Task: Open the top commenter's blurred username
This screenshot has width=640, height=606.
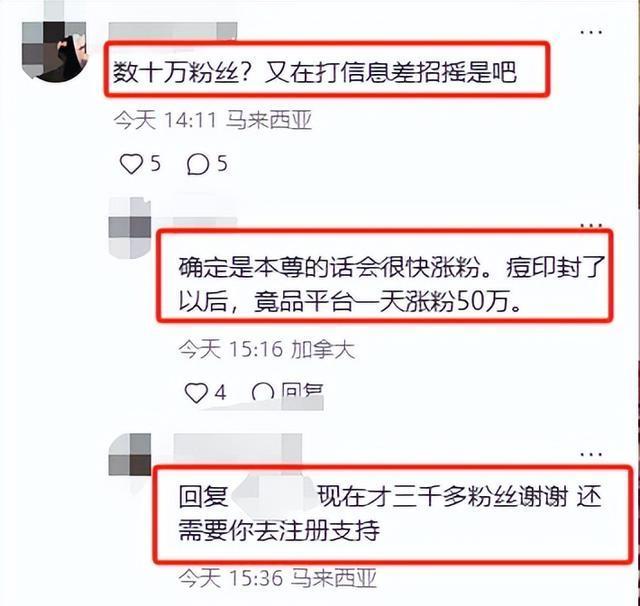Action: [x=173, y=32]
